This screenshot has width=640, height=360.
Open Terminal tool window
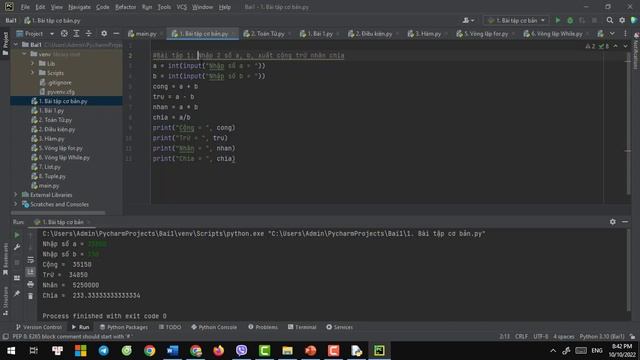coord(302,327)
